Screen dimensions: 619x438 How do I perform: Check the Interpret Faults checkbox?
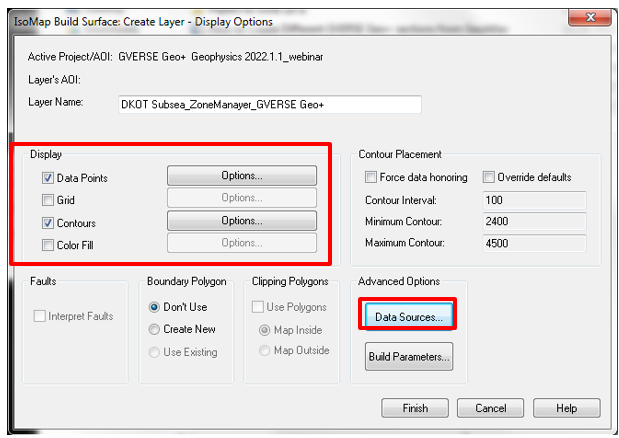(39, 316)
